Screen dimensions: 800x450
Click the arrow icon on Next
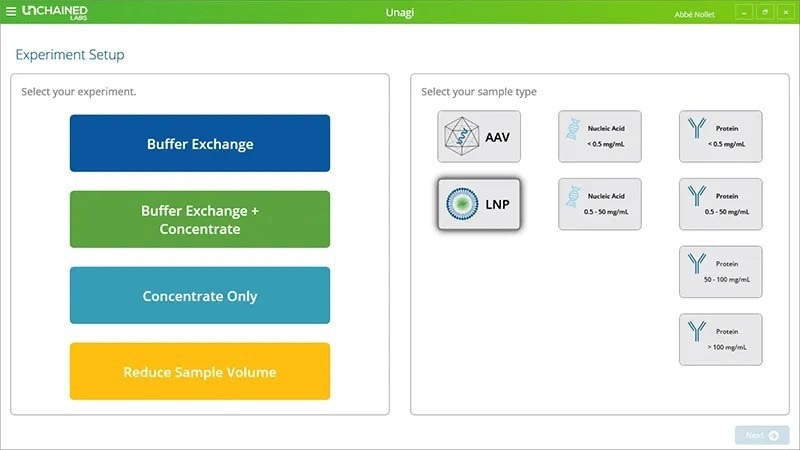coord(774,436)
